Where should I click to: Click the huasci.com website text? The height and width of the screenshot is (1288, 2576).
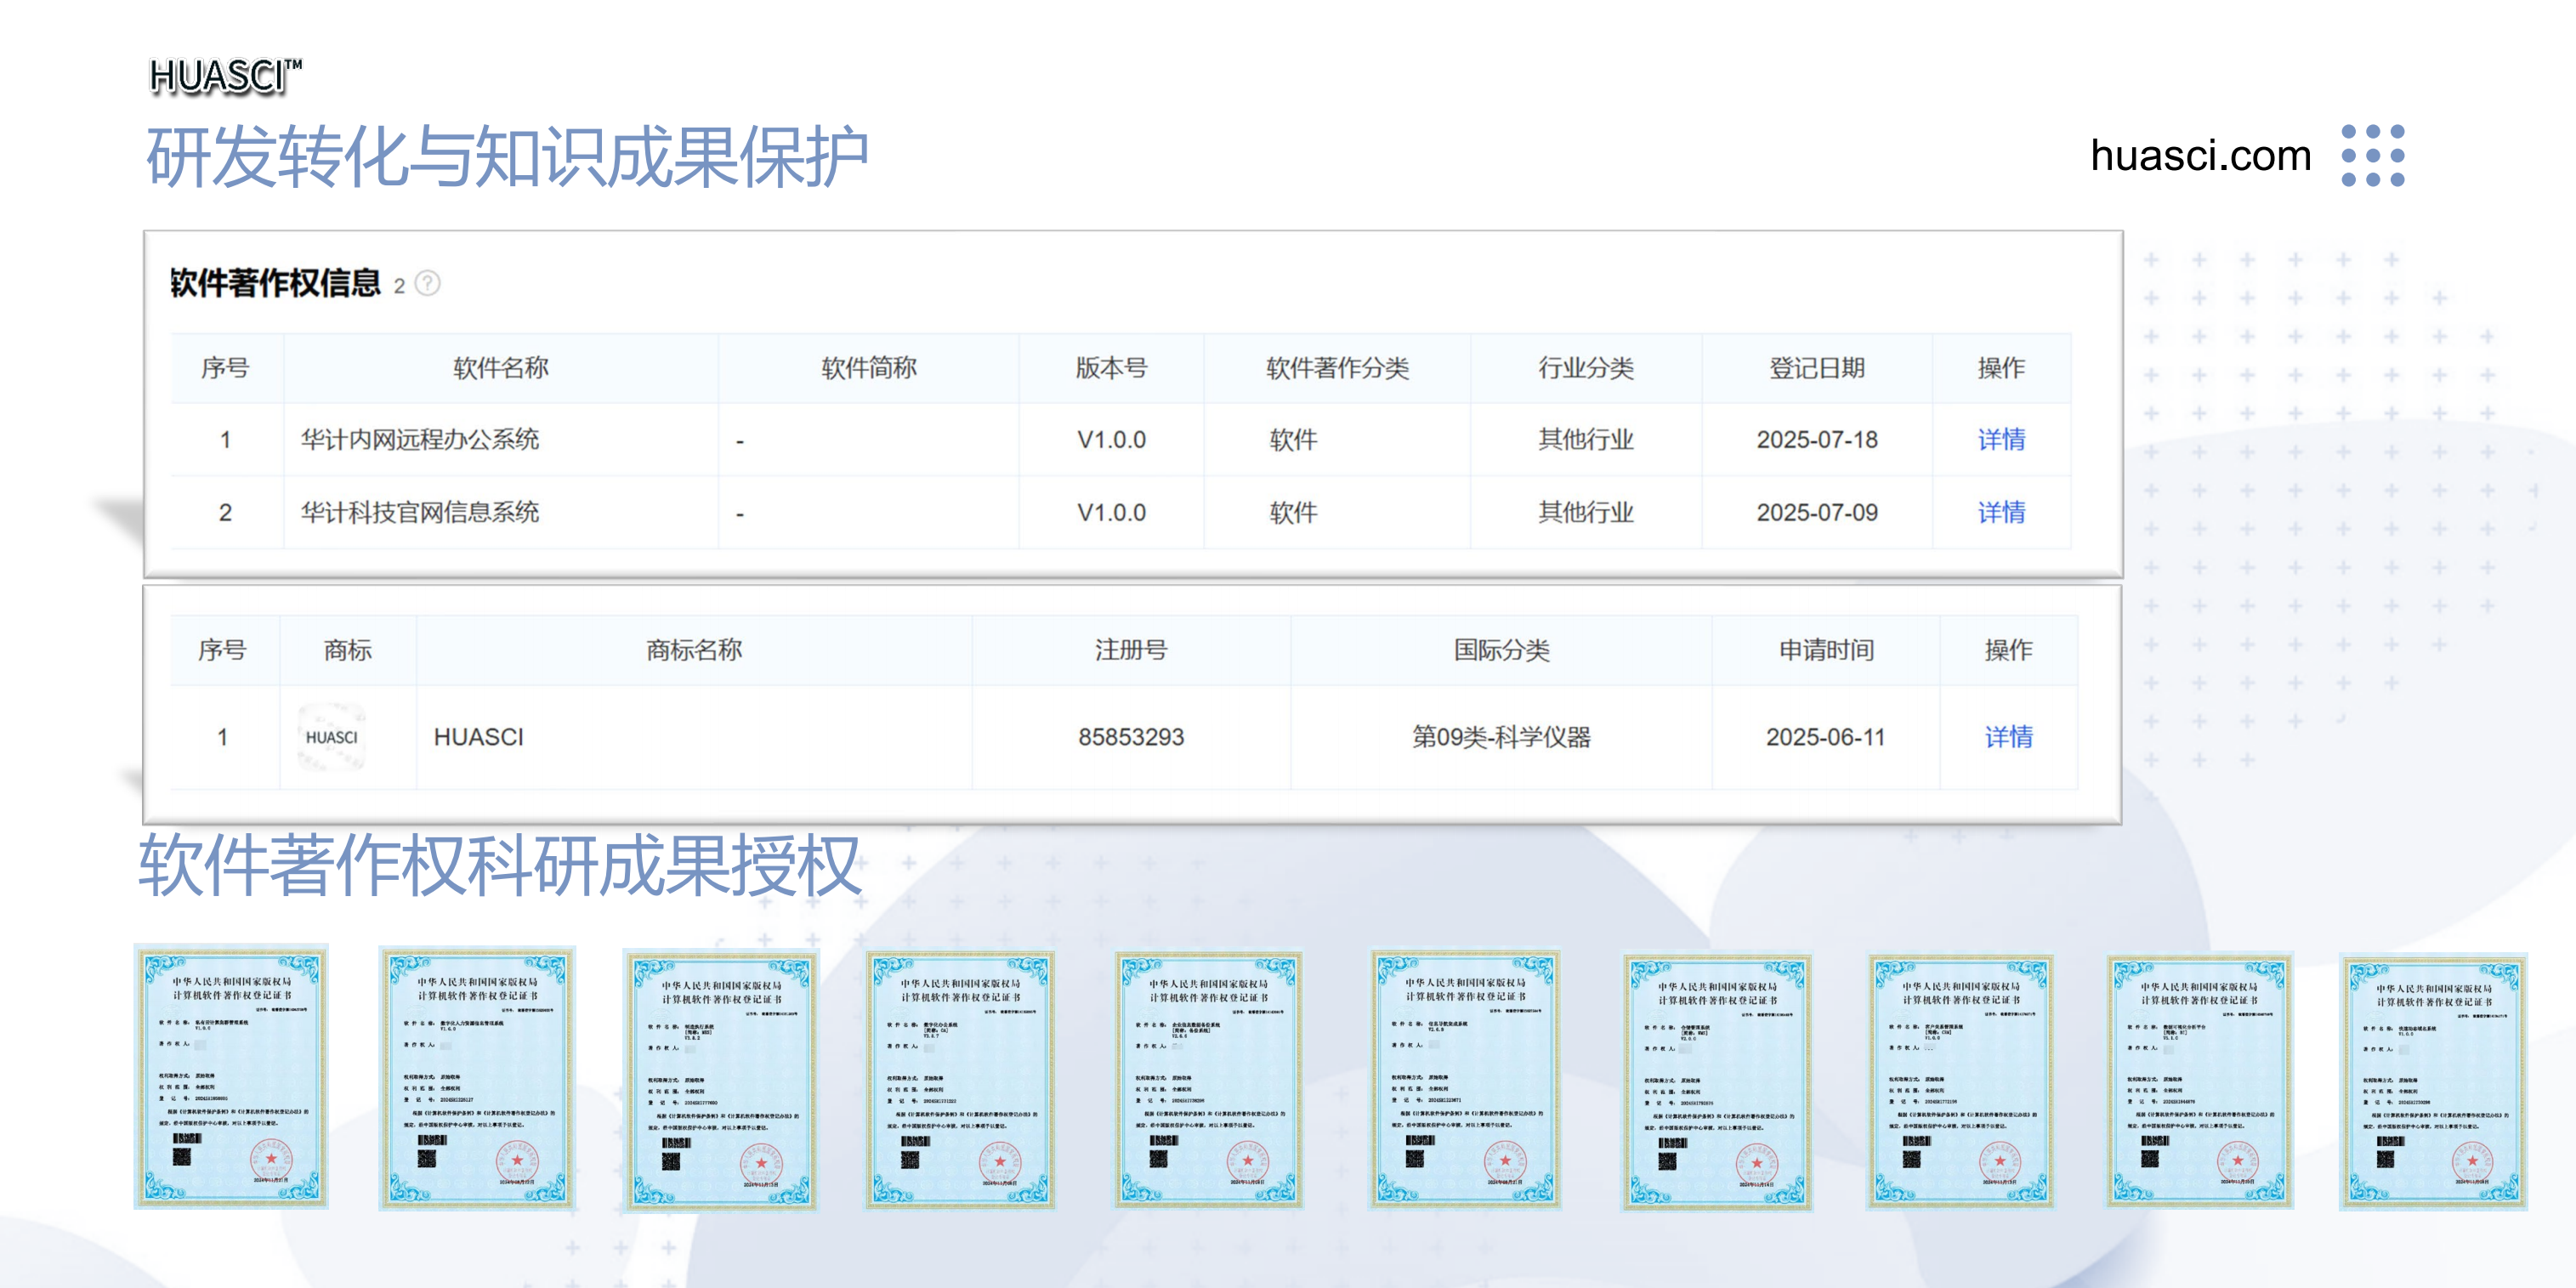point(2200,156)
